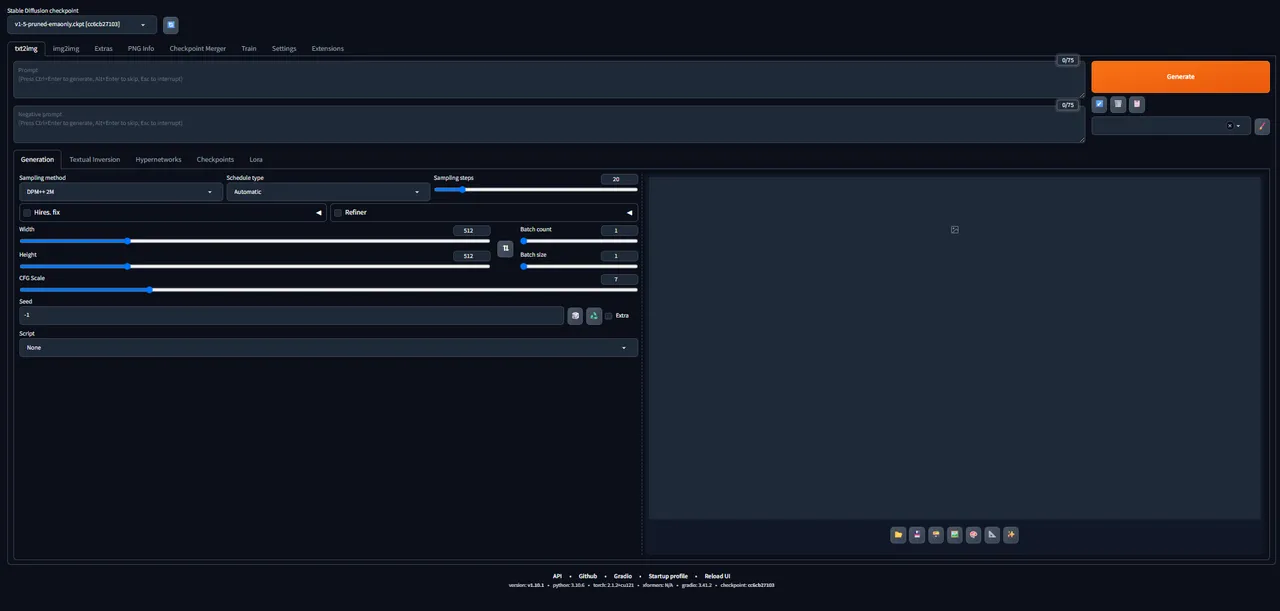Open the Settings tab

284,48
